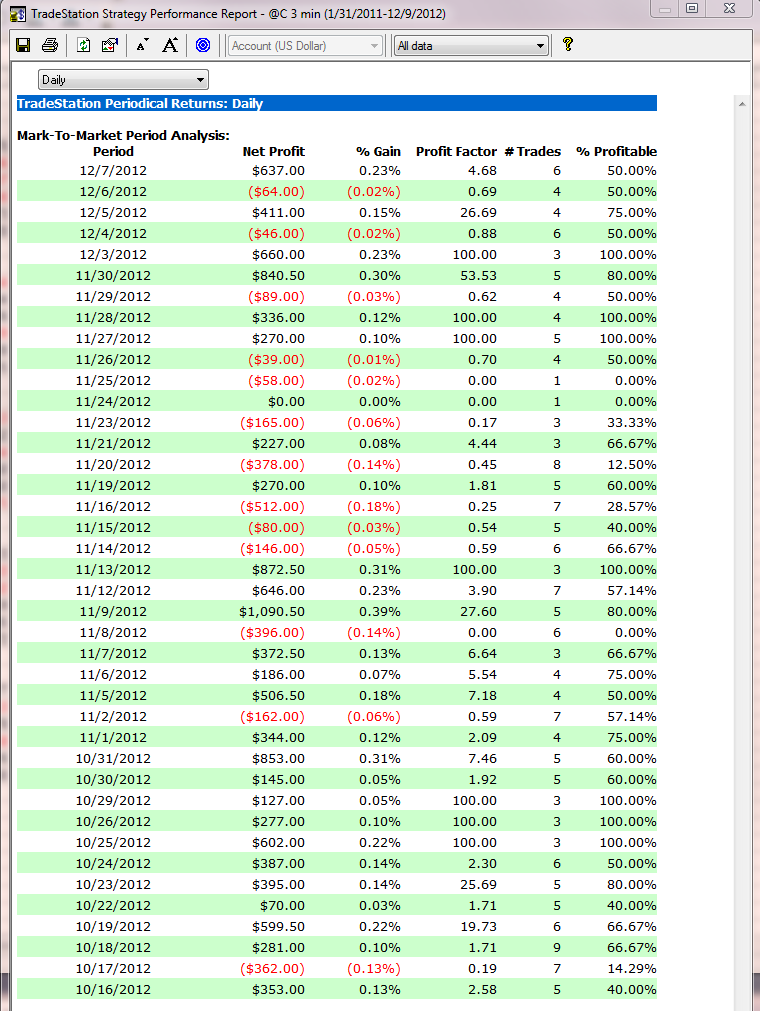Viewport: 760px width, 1011px height.
Task: Open the Daily period dropdown
Action: click(123, 79)
